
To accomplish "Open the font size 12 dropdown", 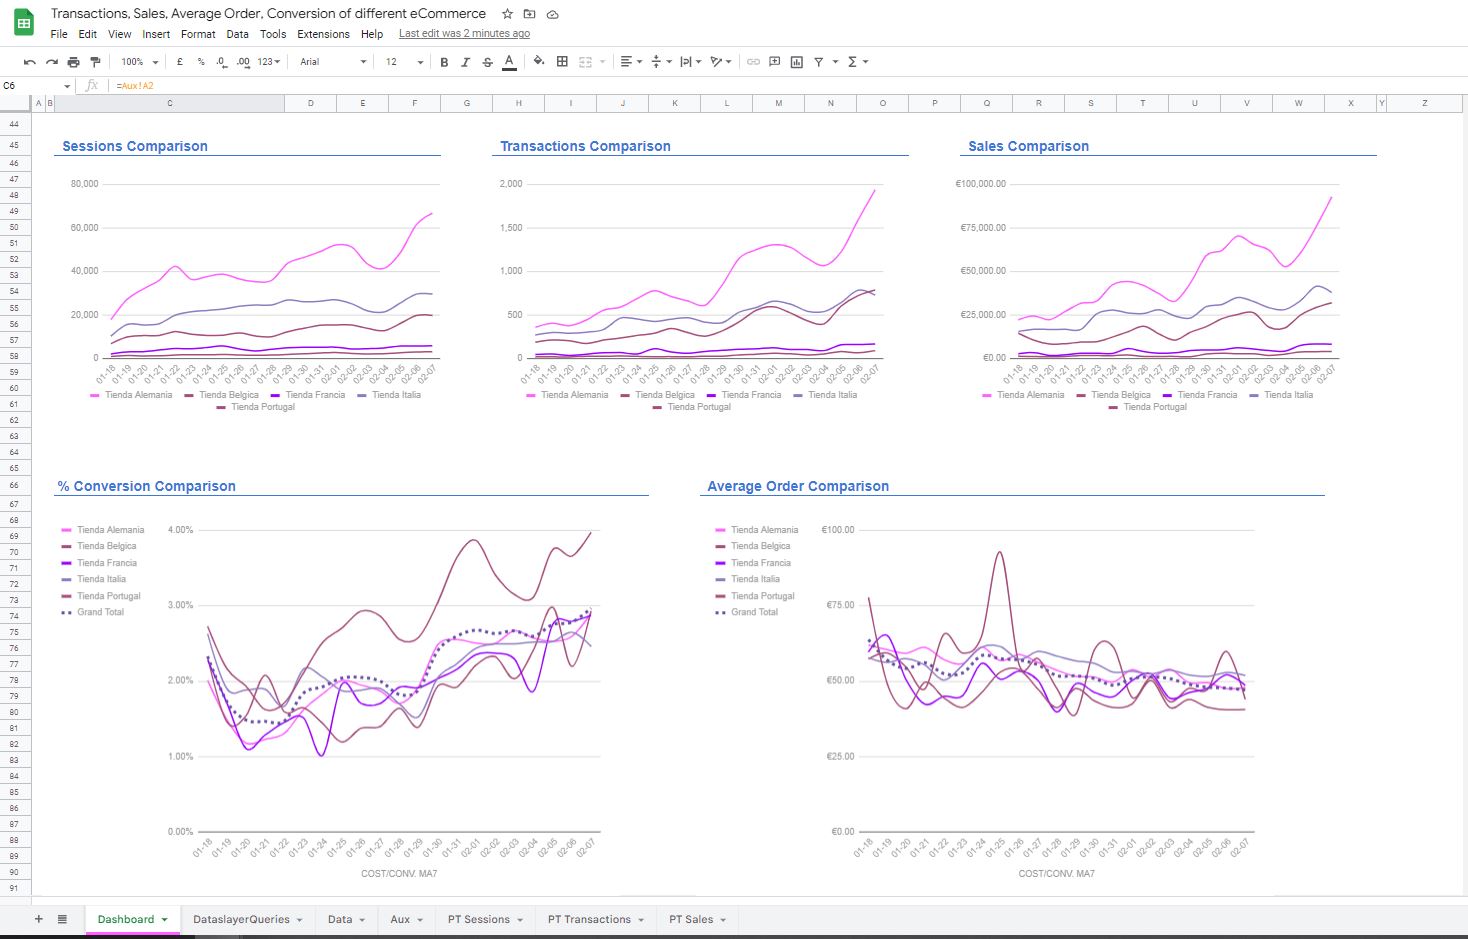I will pyautogui.click(x=403, y=62).
